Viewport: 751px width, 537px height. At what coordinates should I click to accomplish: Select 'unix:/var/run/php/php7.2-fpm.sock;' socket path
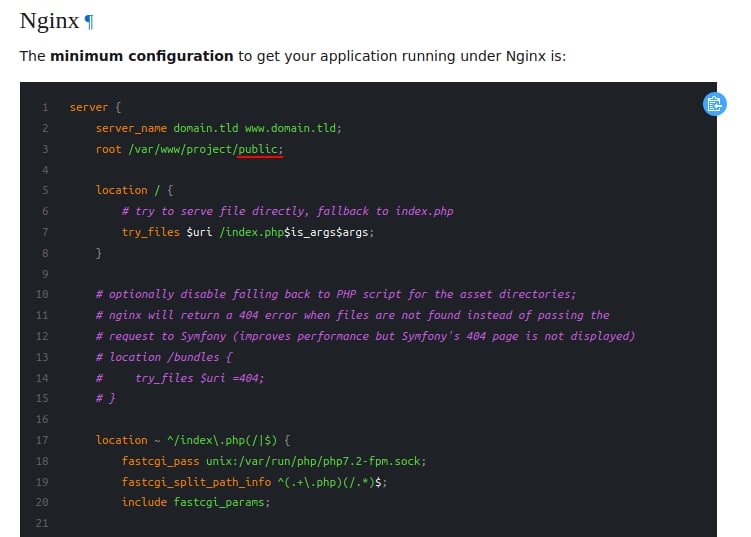(316, 461)
